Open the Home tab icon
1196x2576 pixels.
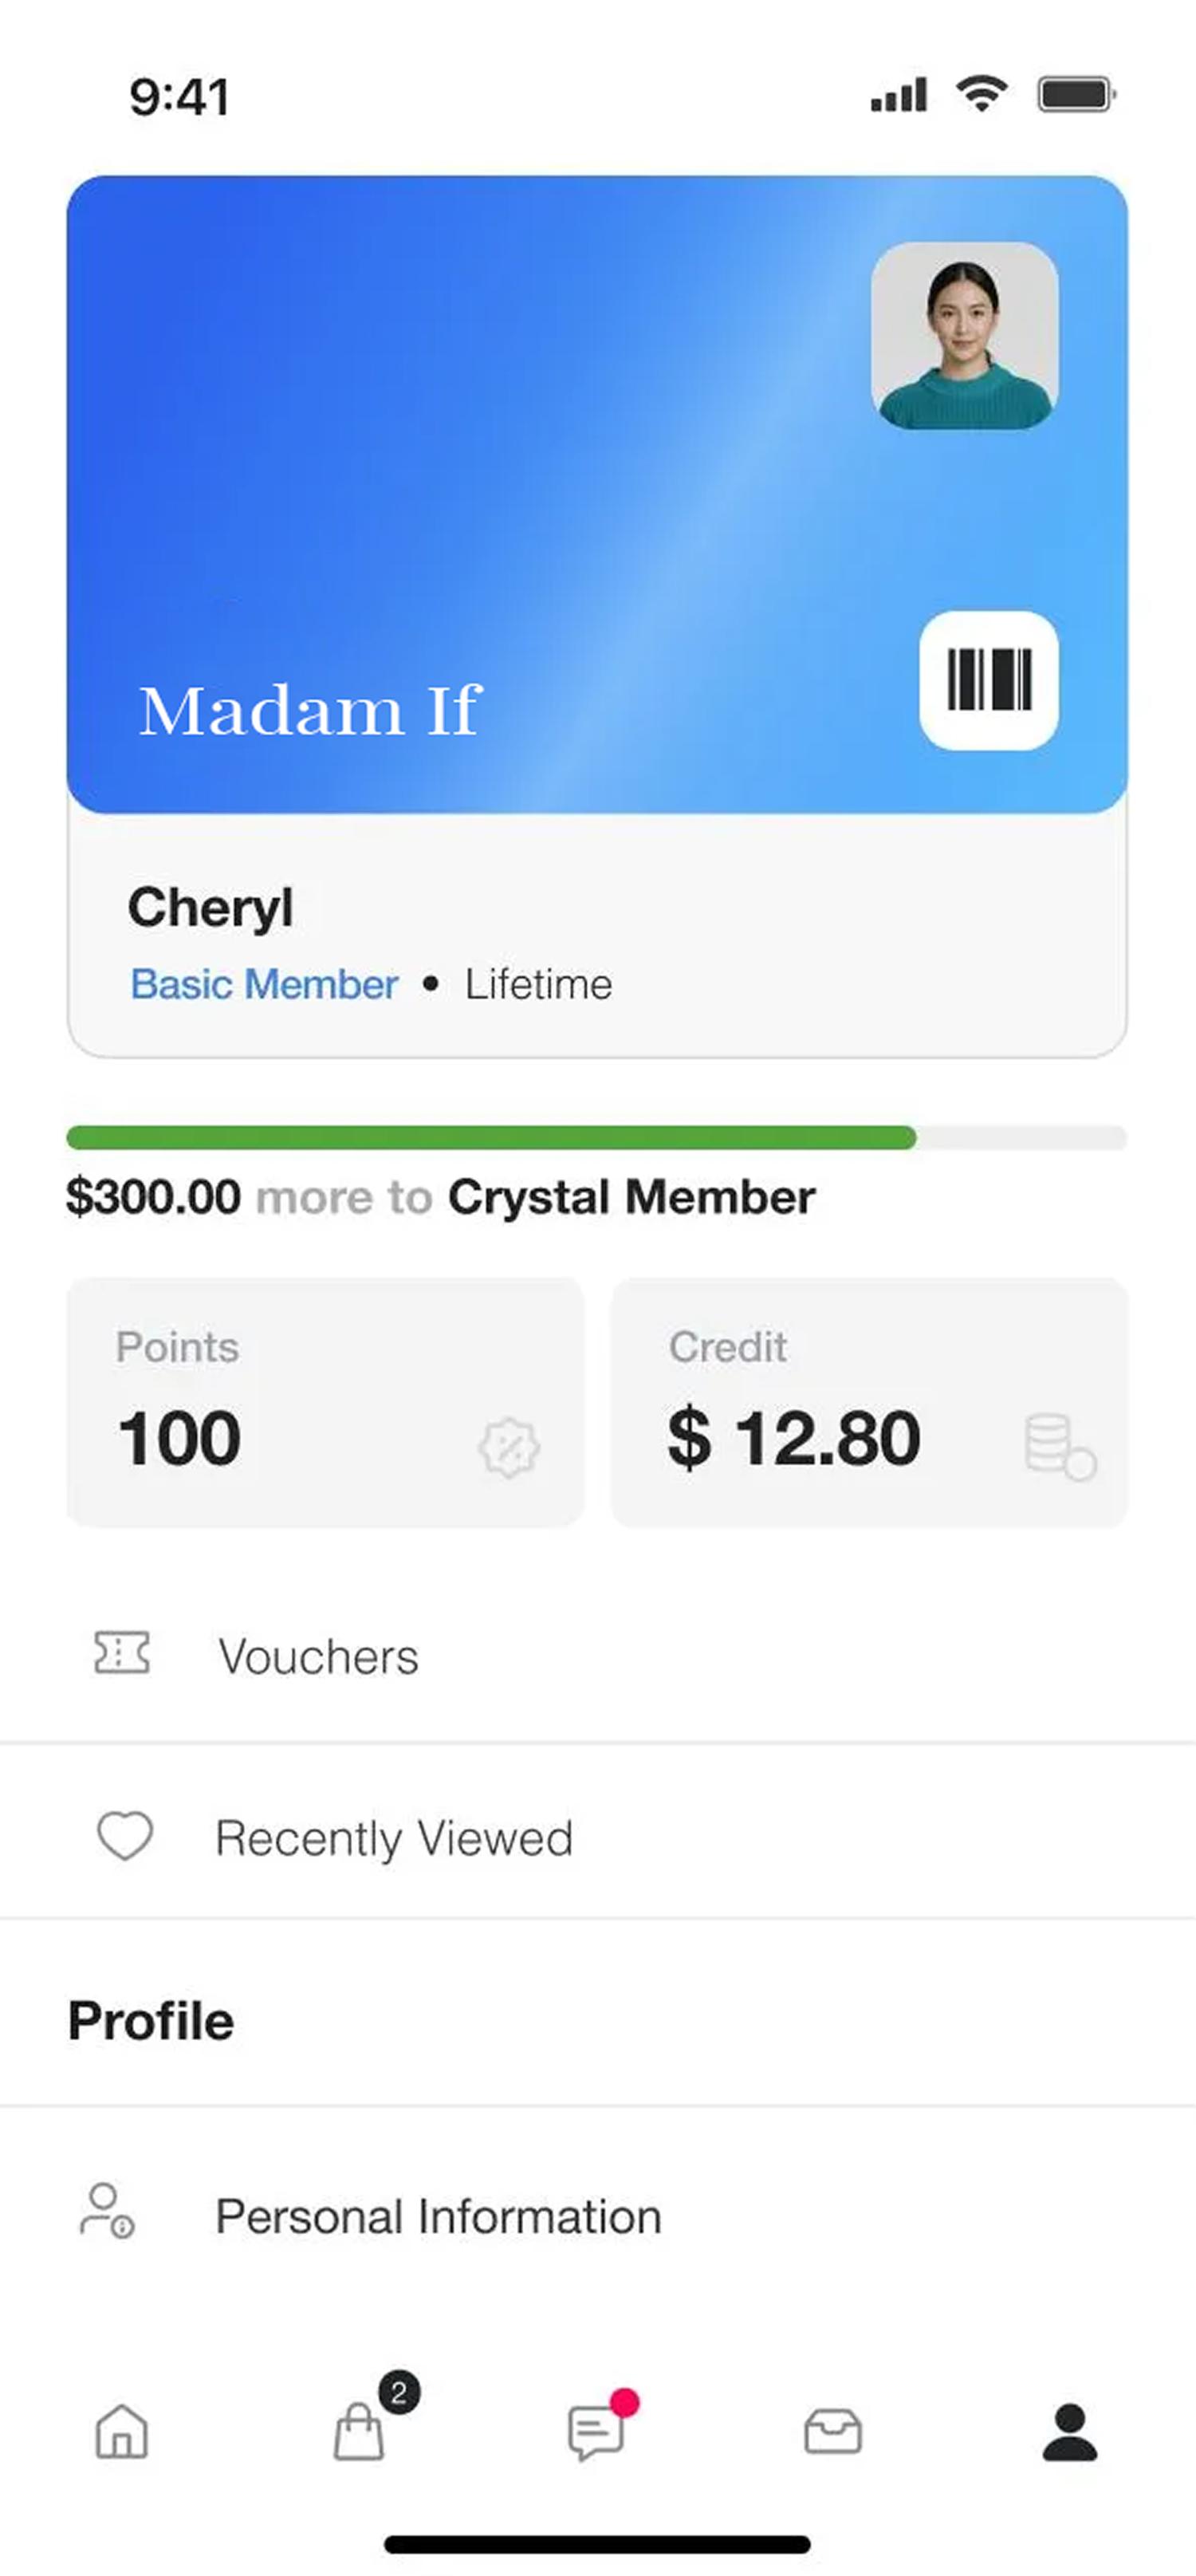pos(122,2431)
